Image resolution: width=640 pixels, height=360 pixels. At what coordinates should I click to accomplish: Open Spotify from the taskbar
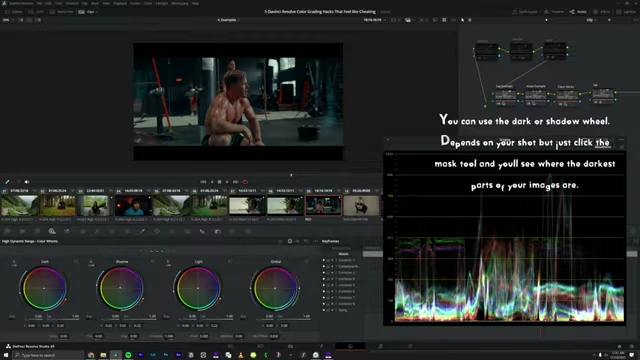tap(128, 355)
